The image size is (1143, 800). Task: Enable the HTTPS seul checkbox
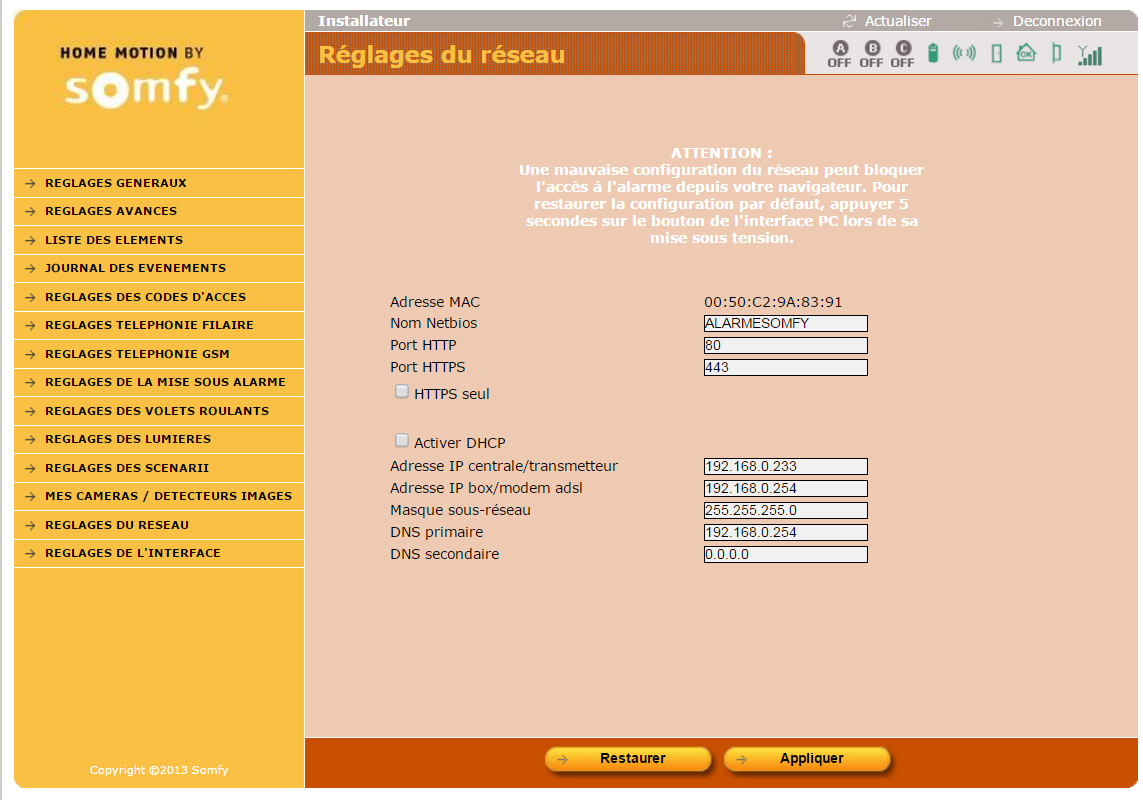click(402, 392)
